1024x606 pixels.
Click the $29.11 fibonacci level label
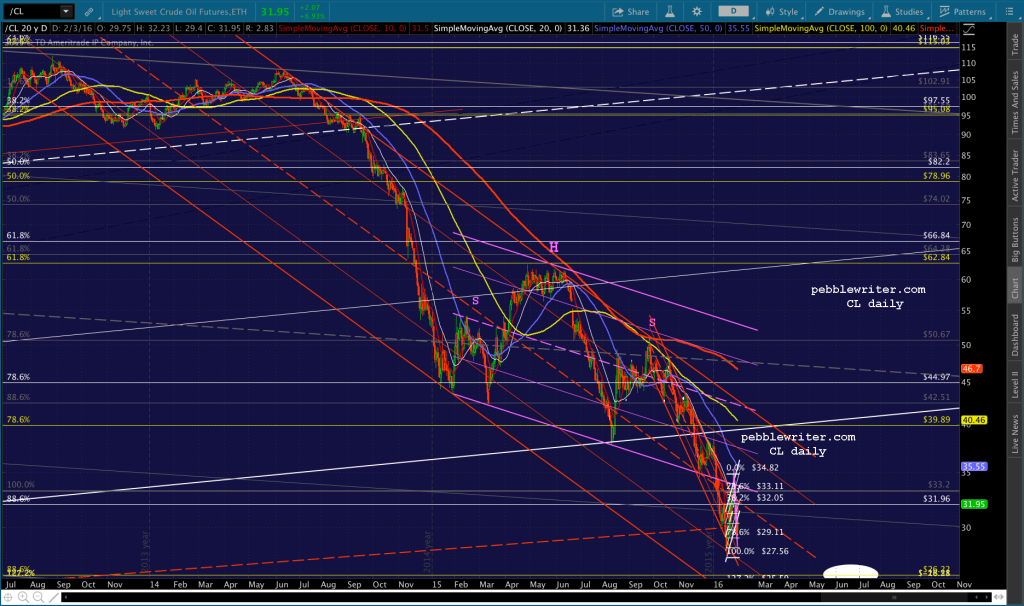pos(769,532)
